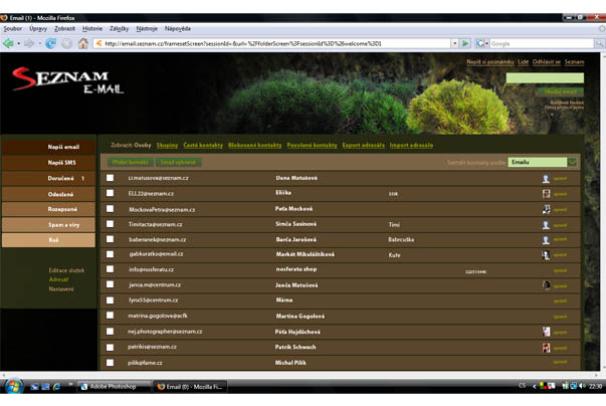Select checkbox next to Timitacta@seznam.cz
Image resolution: width=606 pixels, height=406 pixels.
coord(111,225)
